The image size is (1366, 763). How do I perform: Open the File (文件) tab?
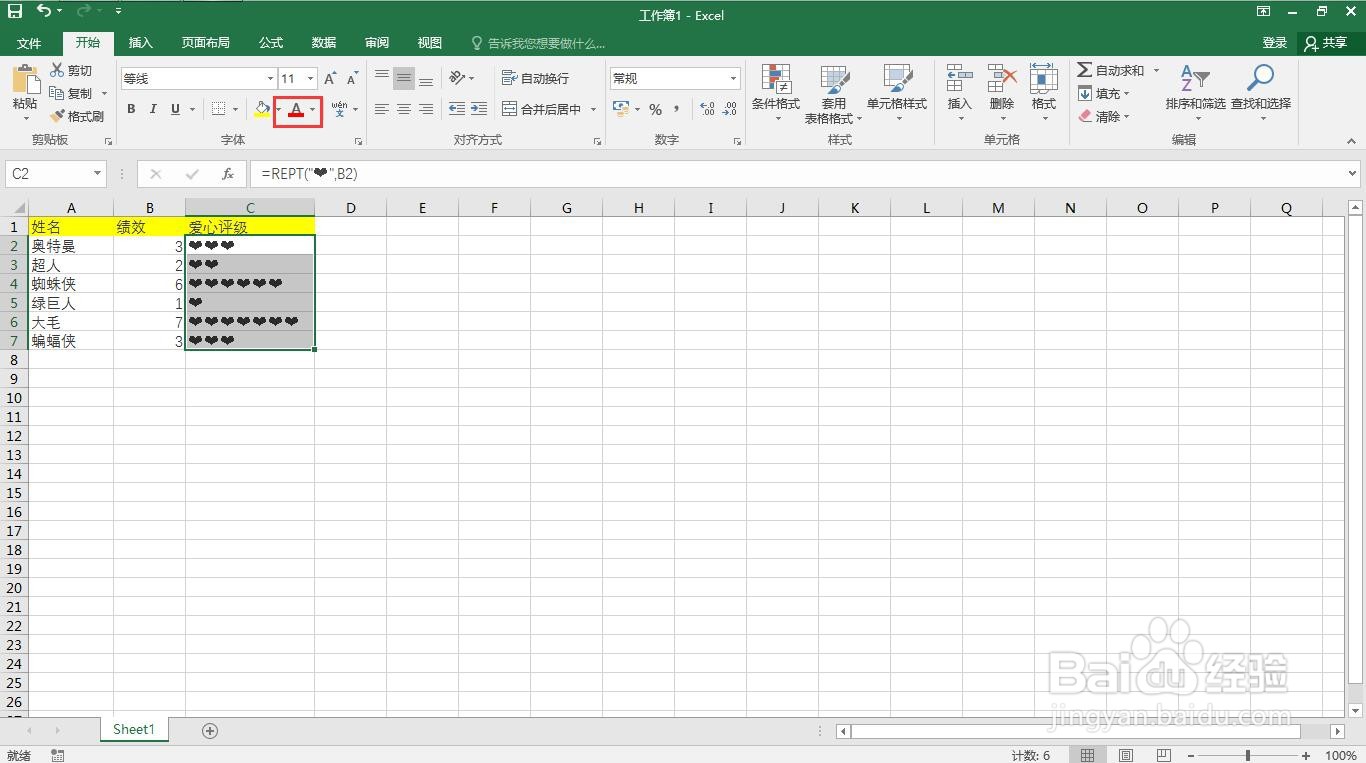[29, 43]
